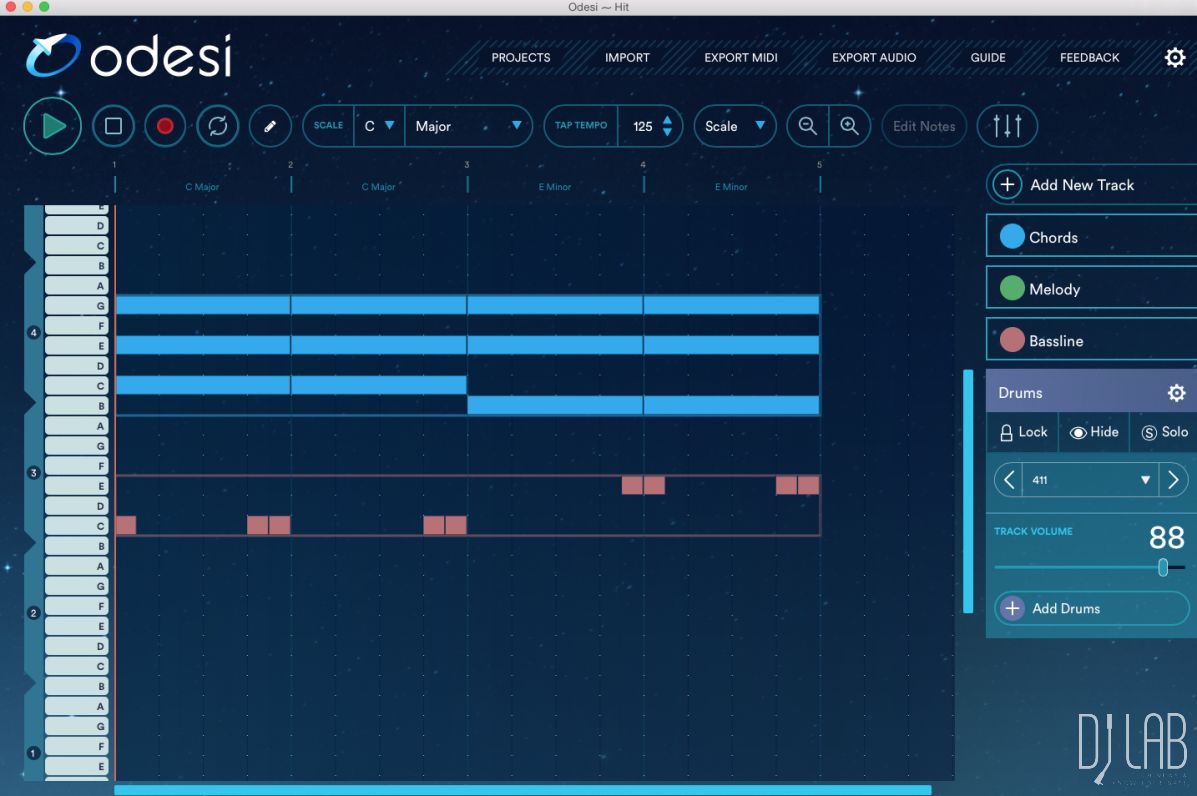This screenshot has width=1197, height=796.
Task: Zoom in on the piano roll
Action: pos(850,126)
